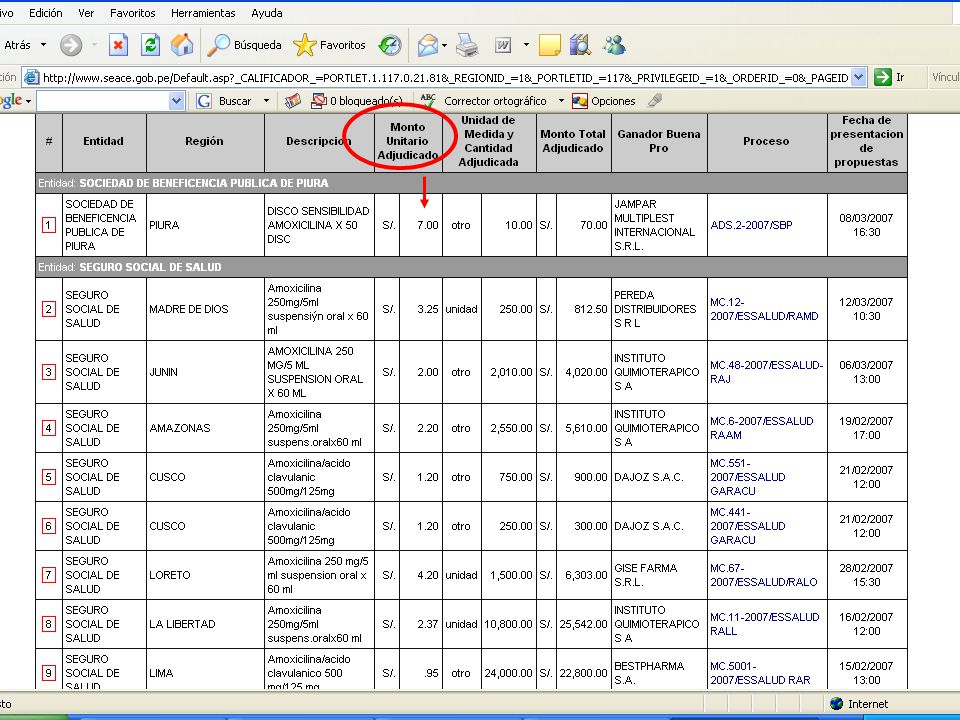
Task: Open process link MC.441-2007/ESSALUD GARACU
Action: point(748,526)
